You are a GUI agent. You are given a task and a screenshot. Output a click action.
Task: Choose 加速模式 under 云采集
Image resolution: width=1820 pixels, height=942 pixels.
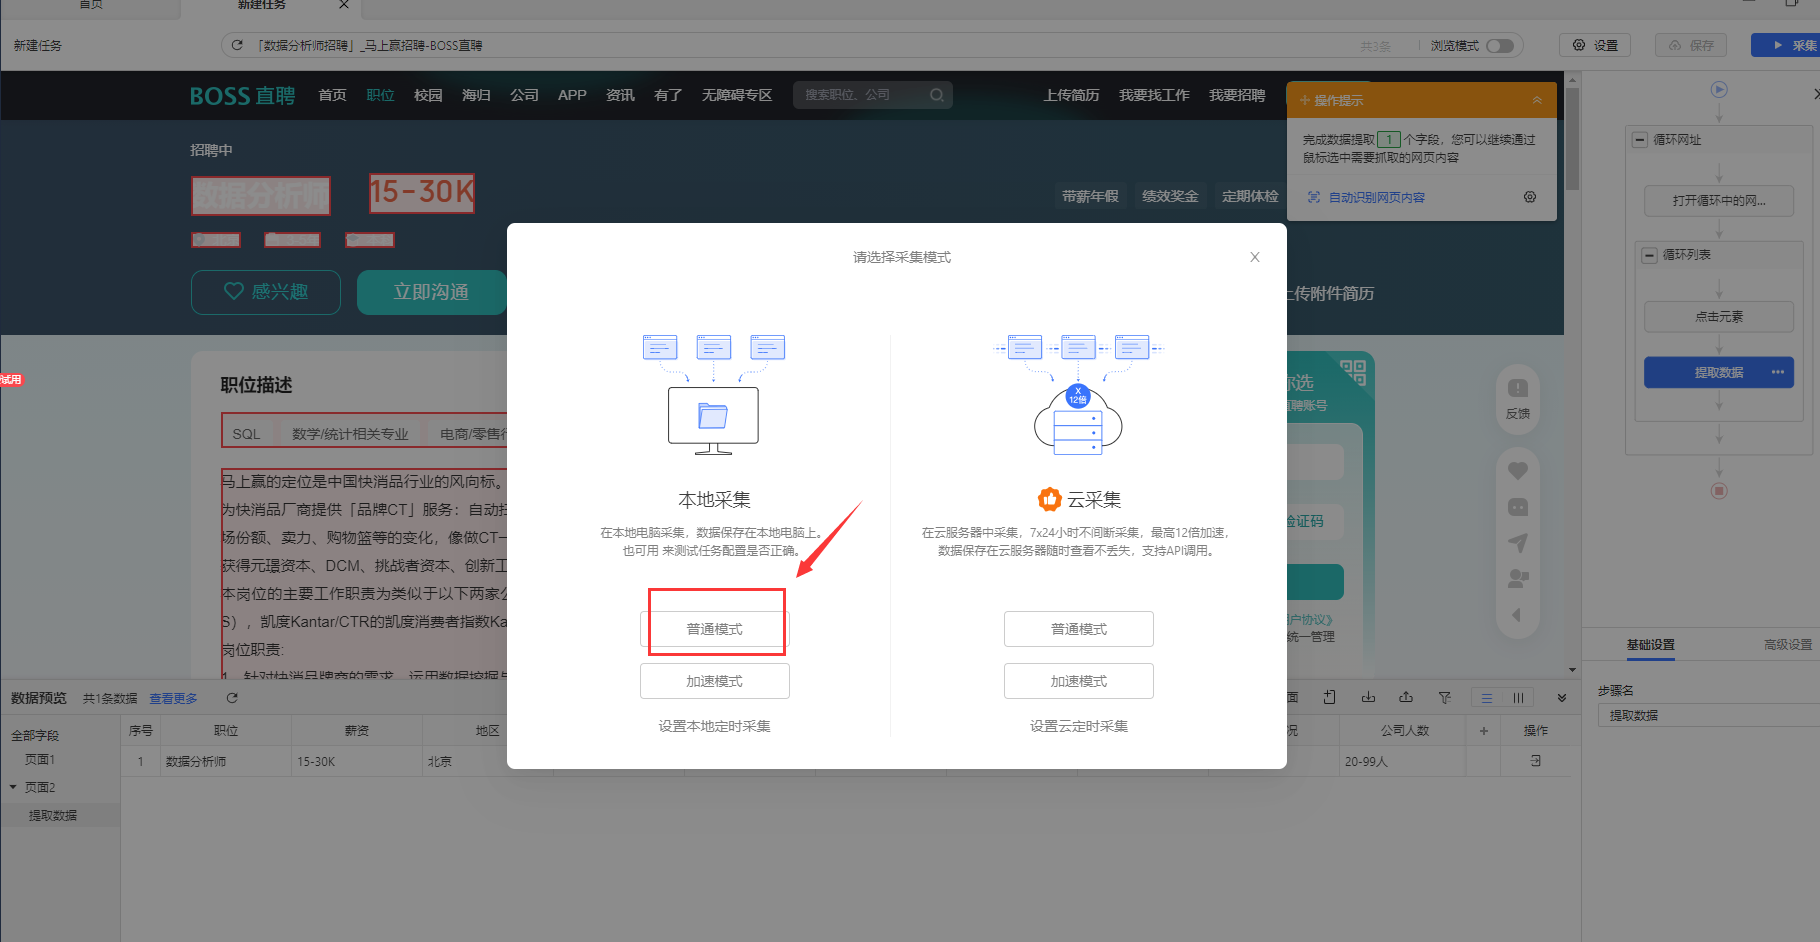click(x=1078, y=681)
